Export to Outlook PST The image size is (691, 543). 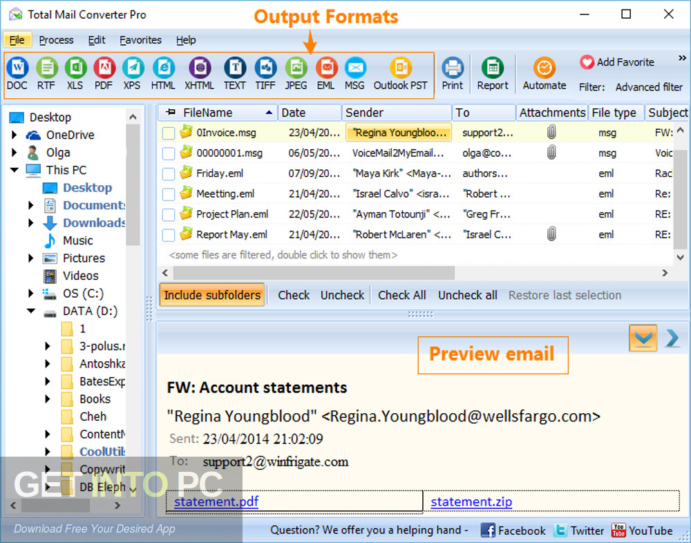401,74
